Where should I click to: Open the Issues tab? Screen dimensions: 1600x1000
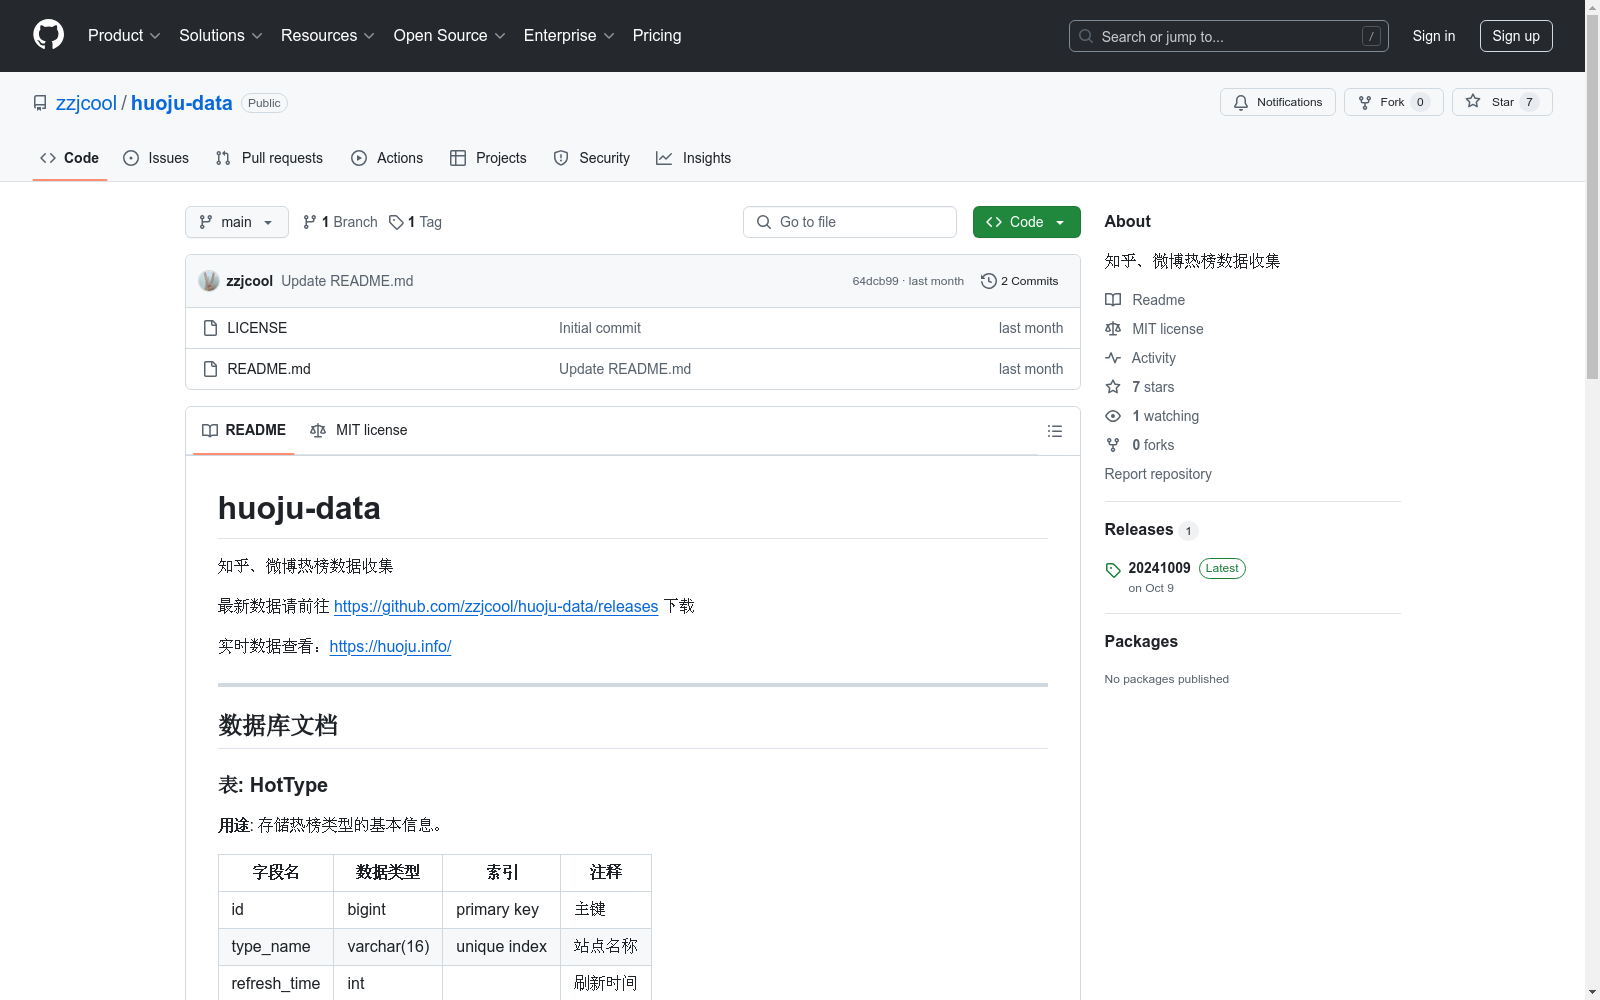coord(156,158)
